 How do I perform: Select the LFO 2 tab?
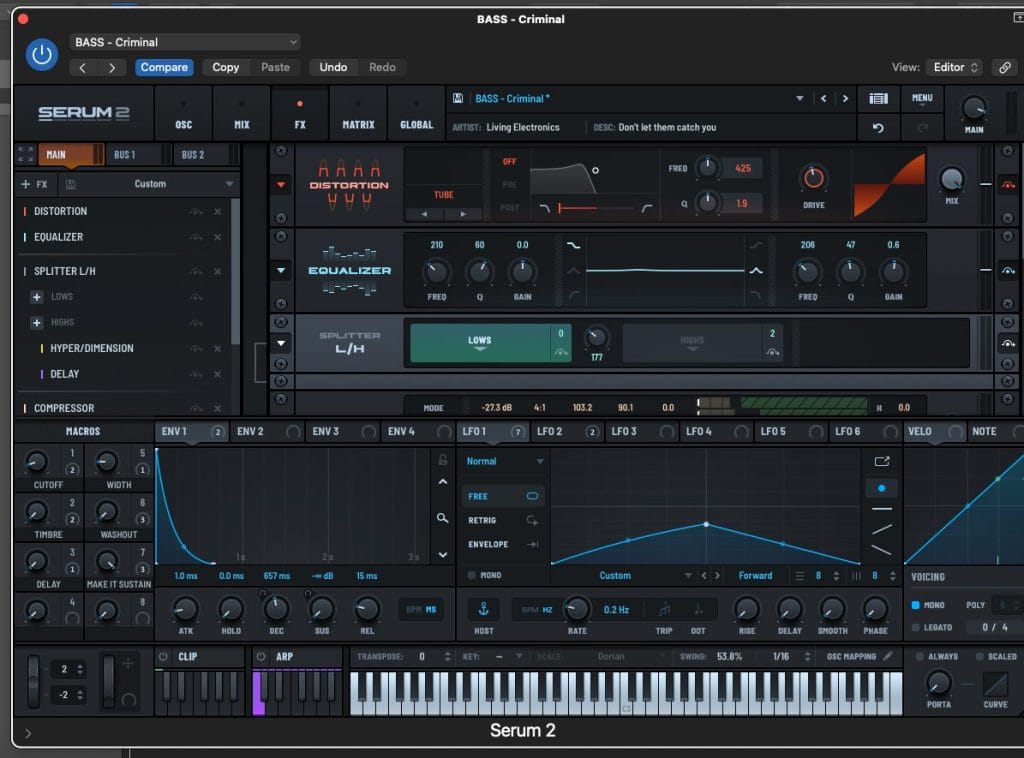coord(550,431)
